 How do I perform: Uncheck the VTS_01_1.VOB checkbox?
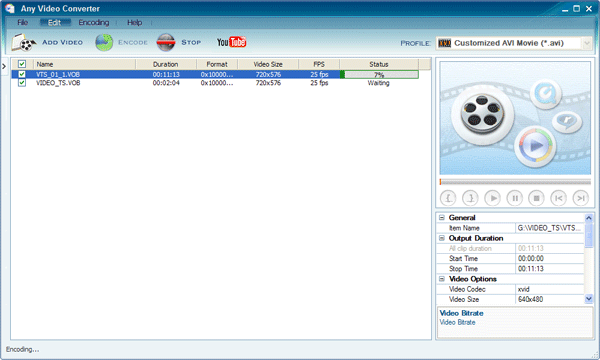click(x=22, y=74)
